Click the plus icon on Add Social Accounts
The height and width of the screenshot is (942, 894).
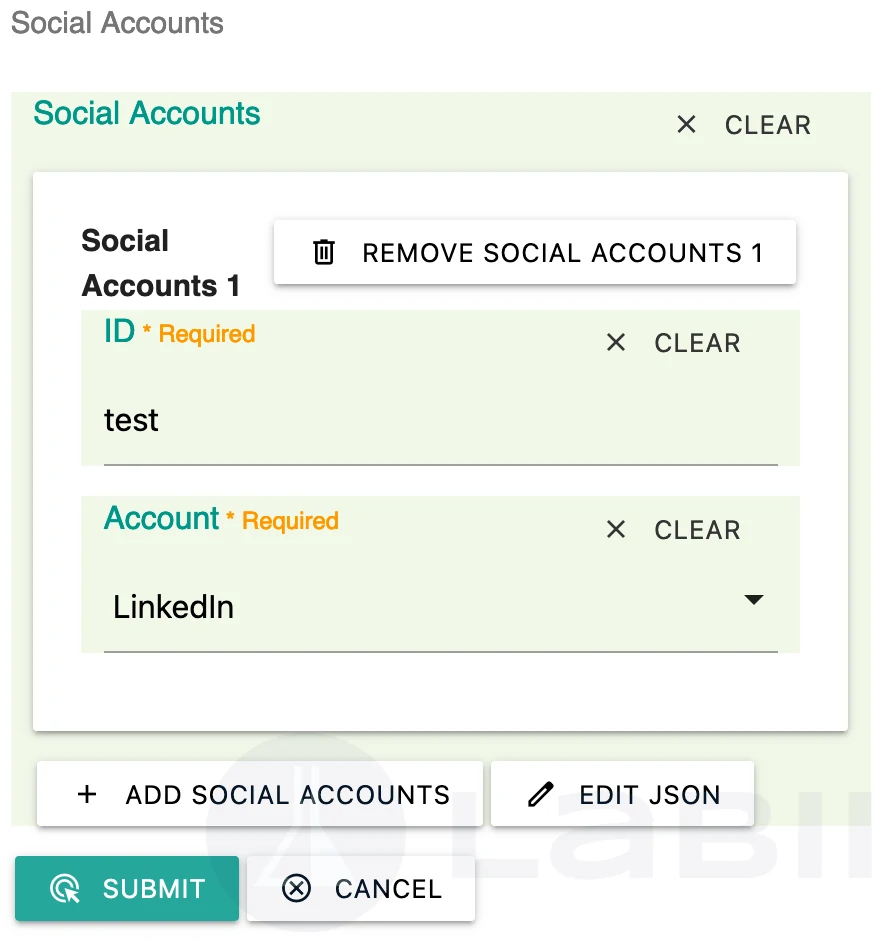[88, 795]
